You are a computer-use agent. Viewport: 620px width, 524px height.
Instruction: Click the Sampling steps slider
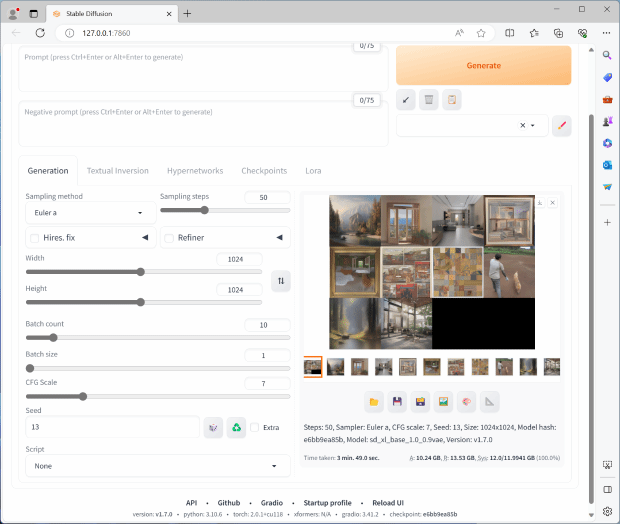[x=225, y=210]
